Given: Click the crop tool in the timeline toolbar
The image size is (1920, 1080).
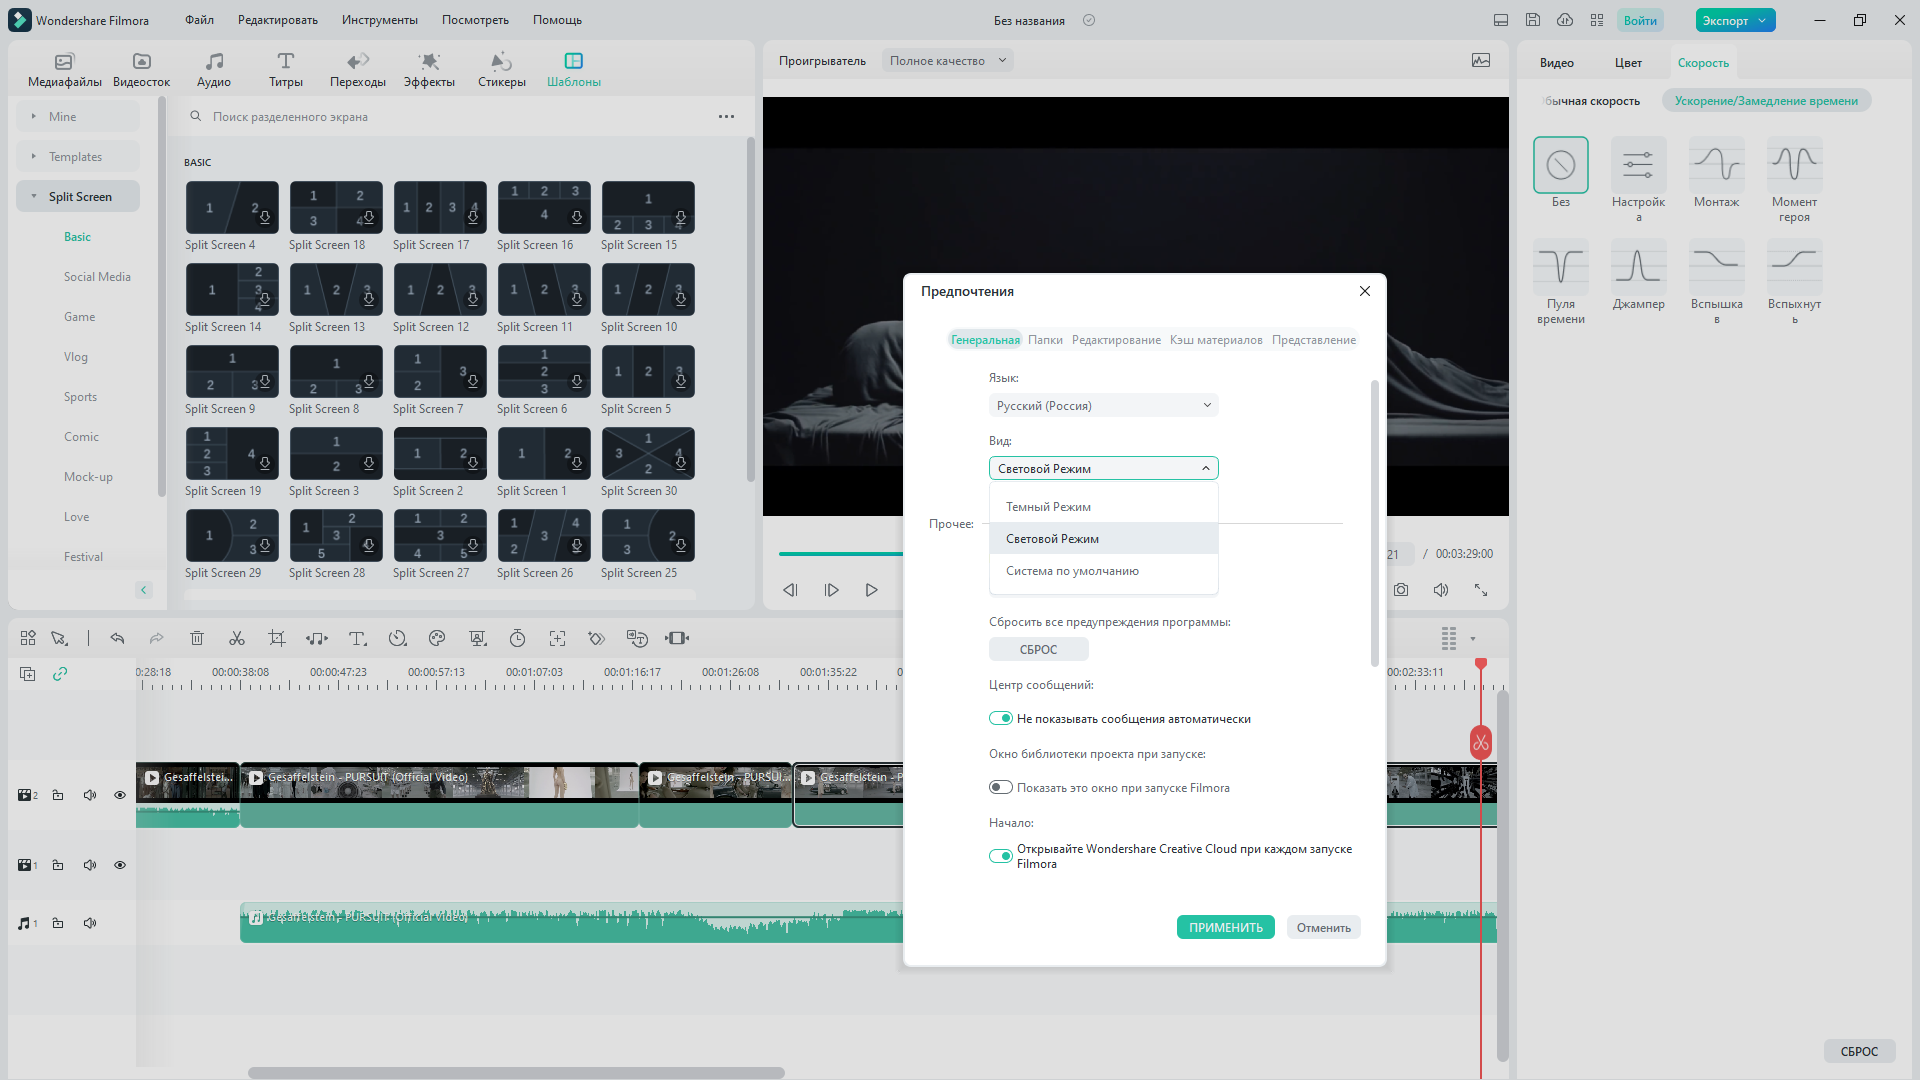Looking at the screenshot, I should pyautogui.click(x=277, y=638).
